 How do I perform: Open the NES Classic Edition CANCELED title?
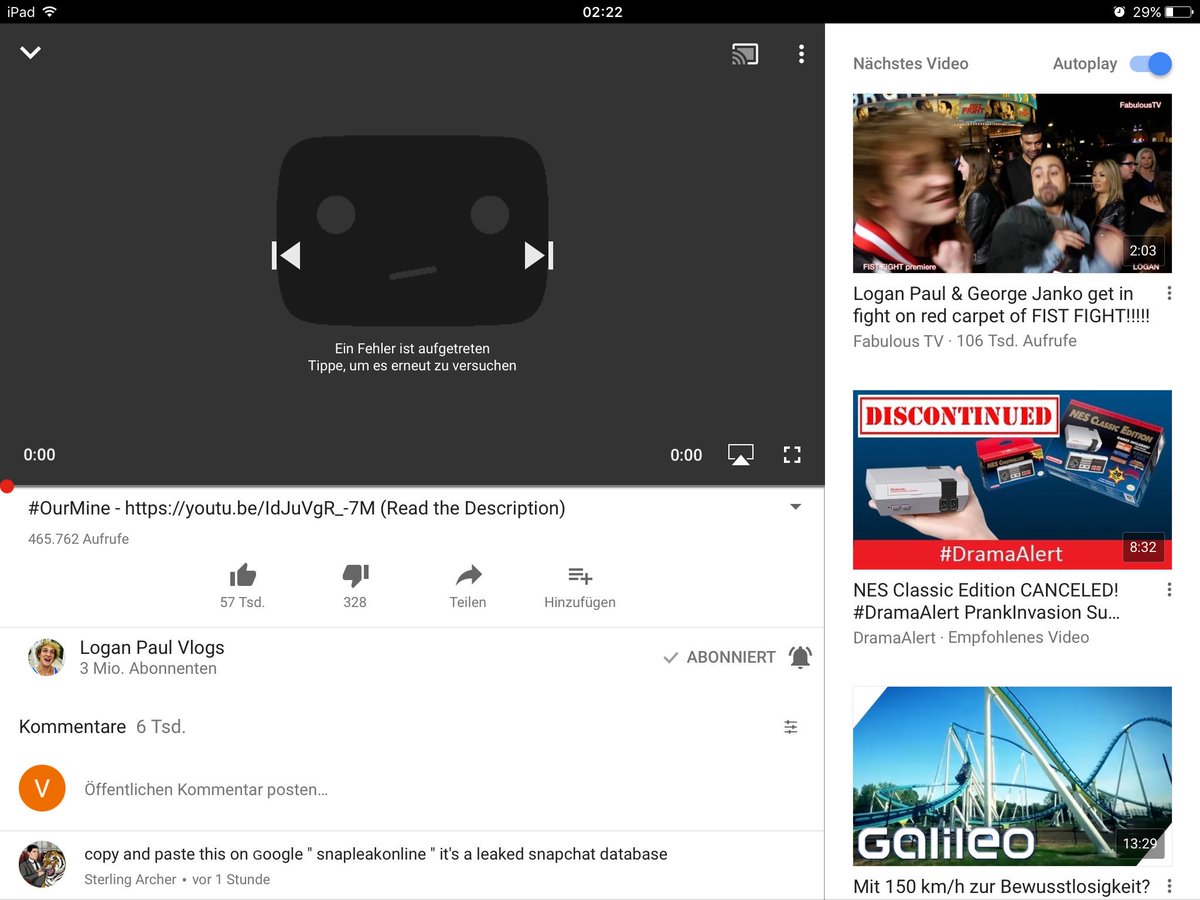click(987, 601)
